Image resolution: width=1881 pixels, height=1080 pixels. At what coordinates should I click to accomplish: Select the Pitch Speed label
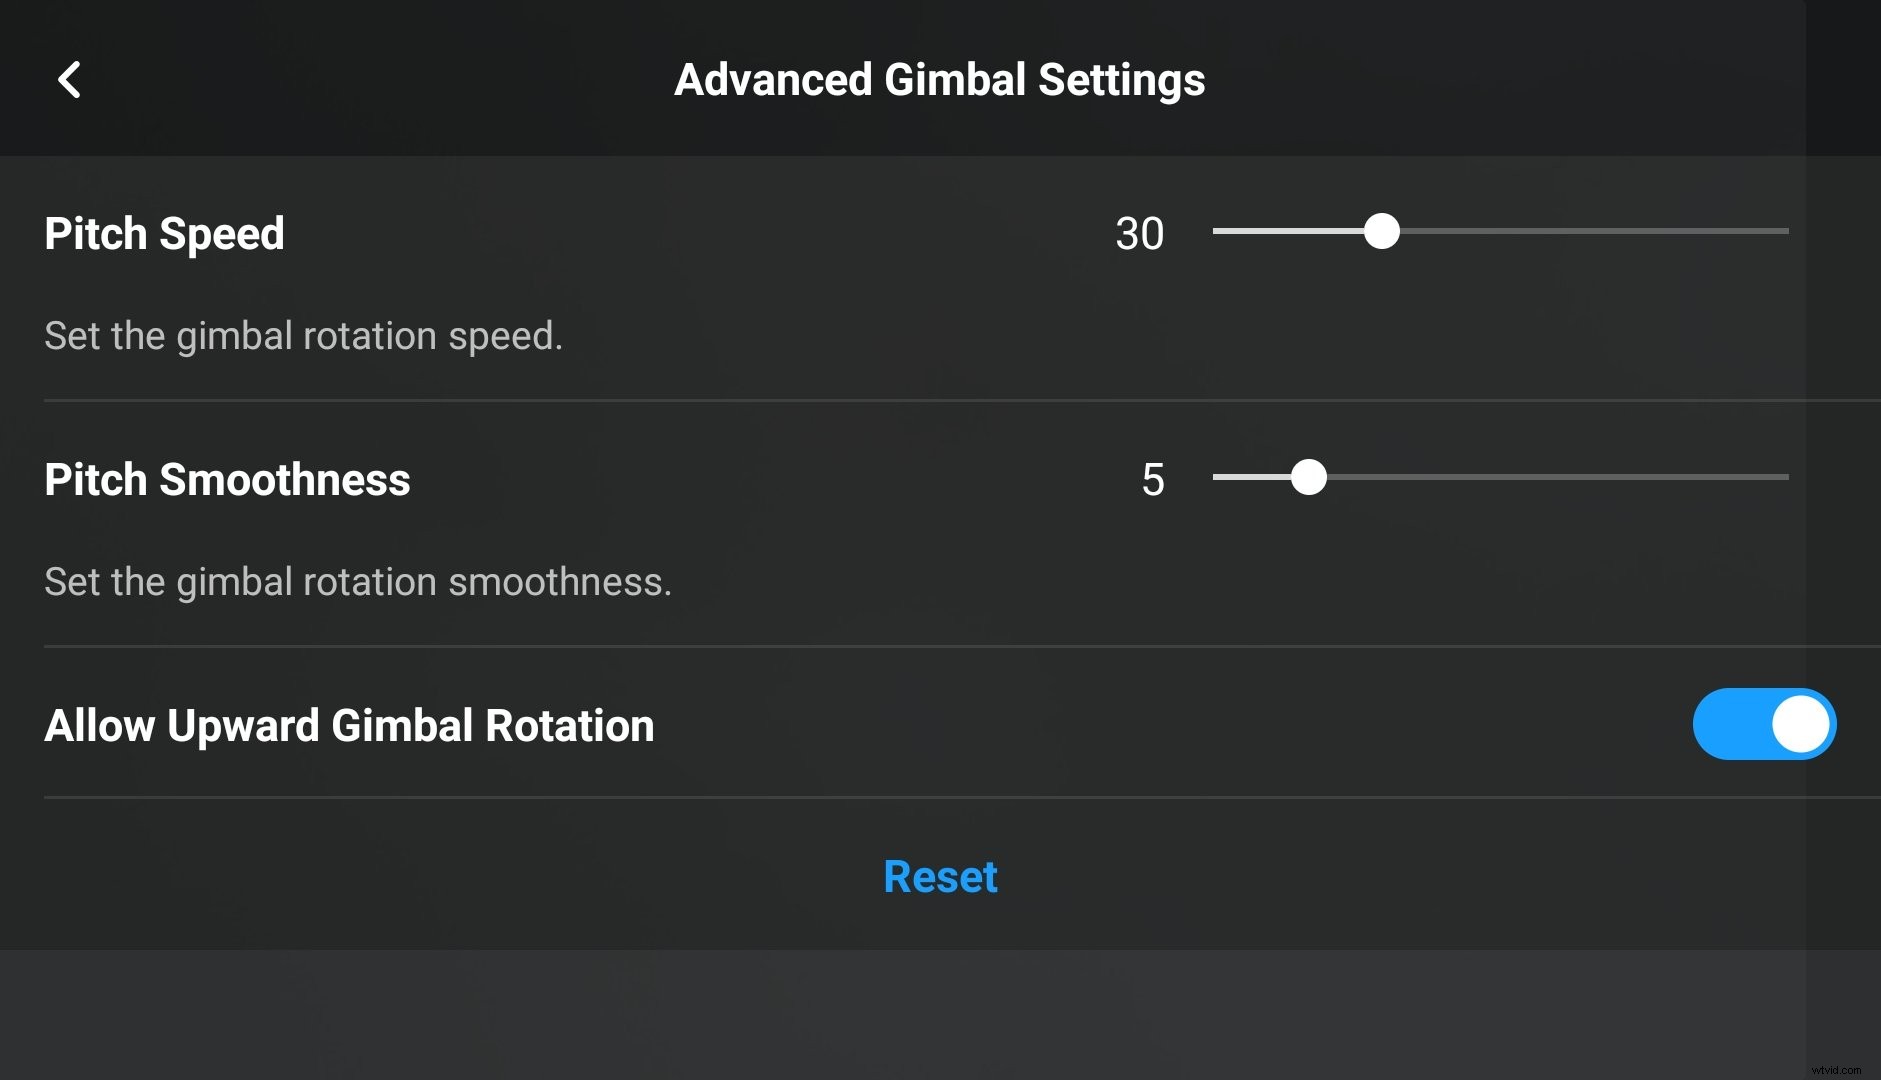163,233
